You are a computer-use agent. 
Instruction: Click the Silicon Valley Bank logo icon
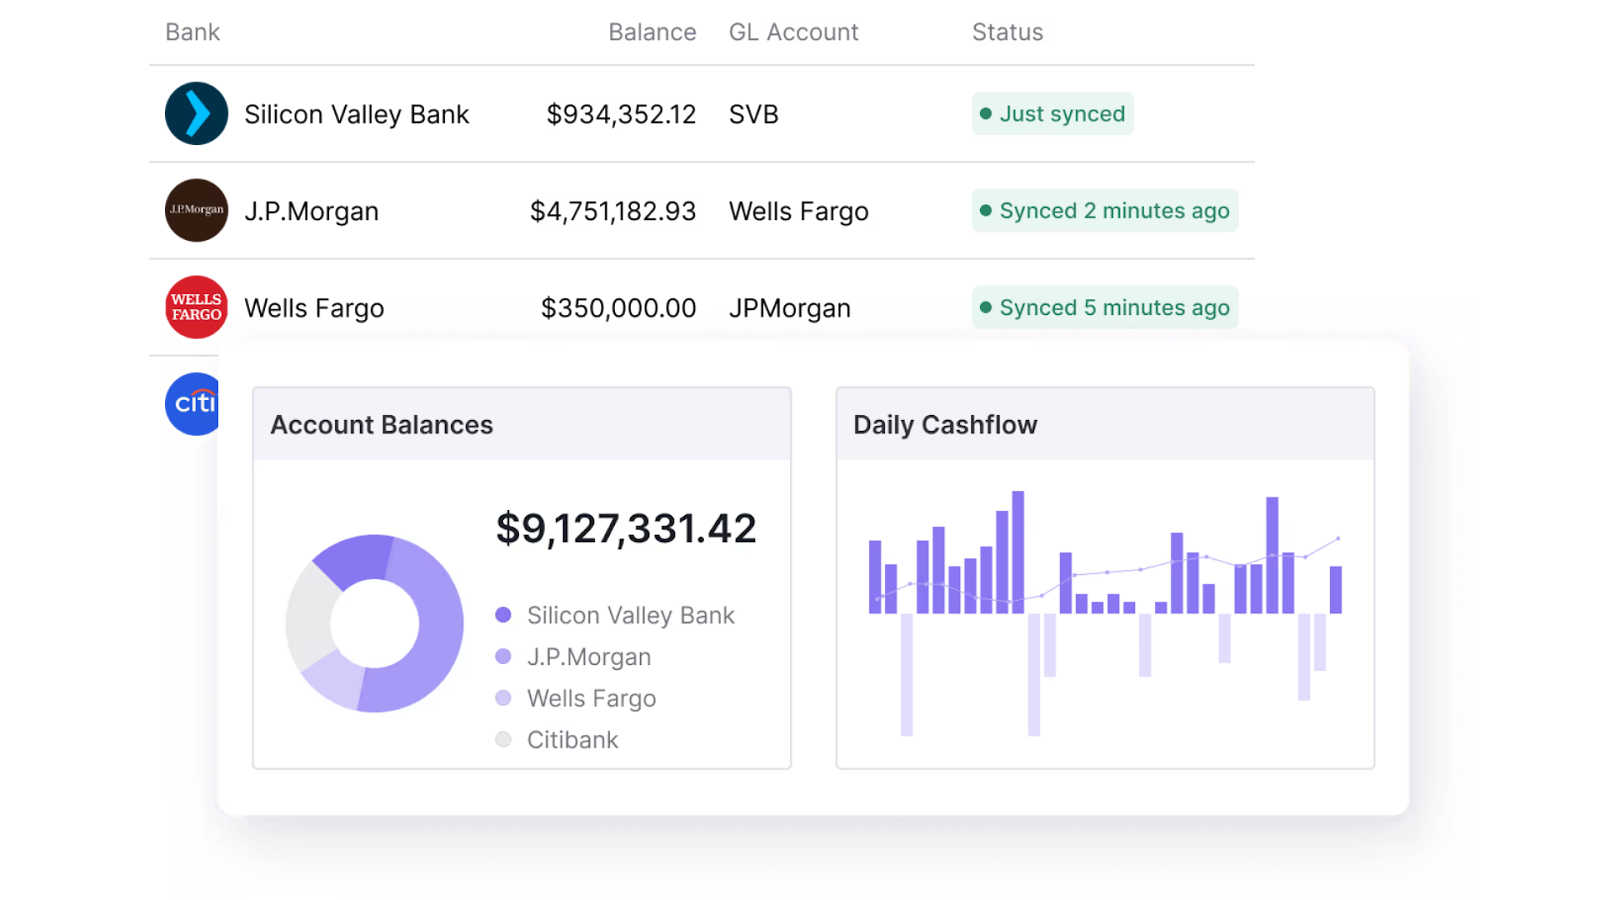pos(196,113)
